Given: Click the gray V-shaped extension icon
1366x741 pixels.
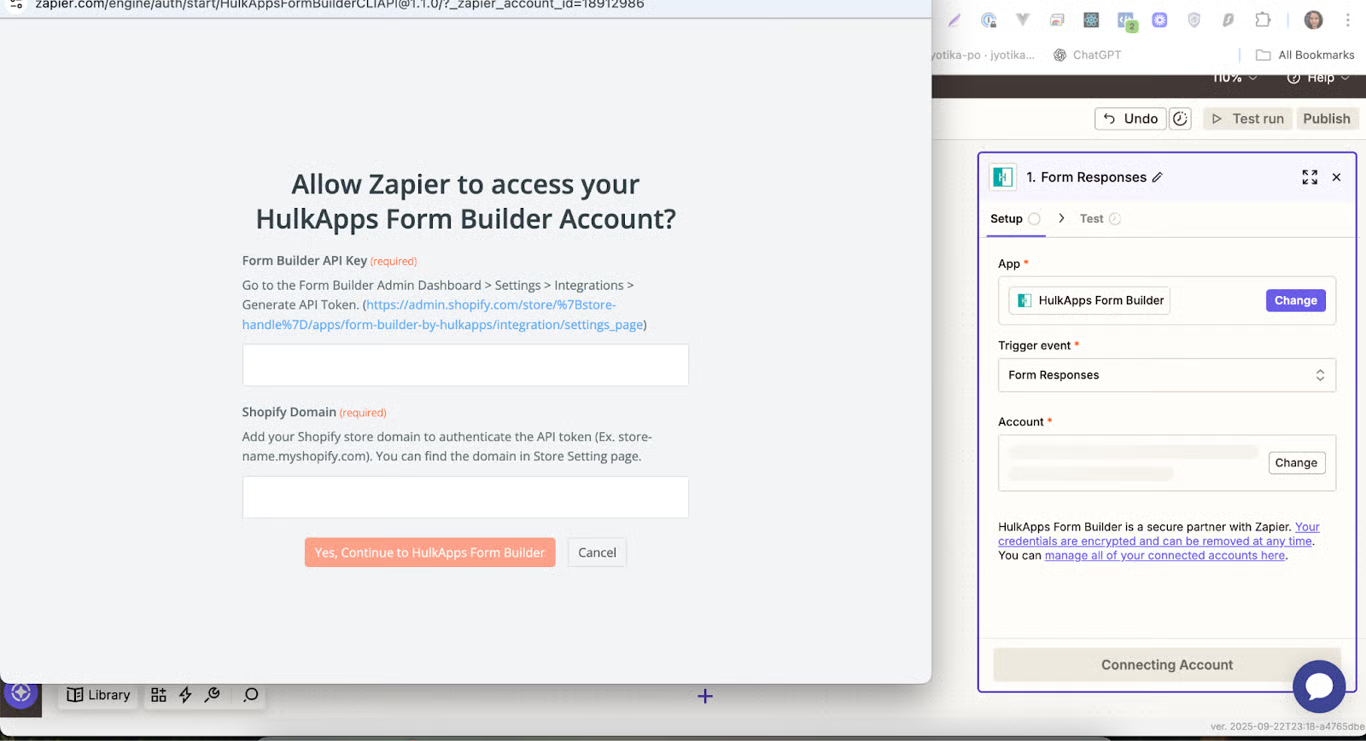Looking at the screenshot, I should [1022, 20].
